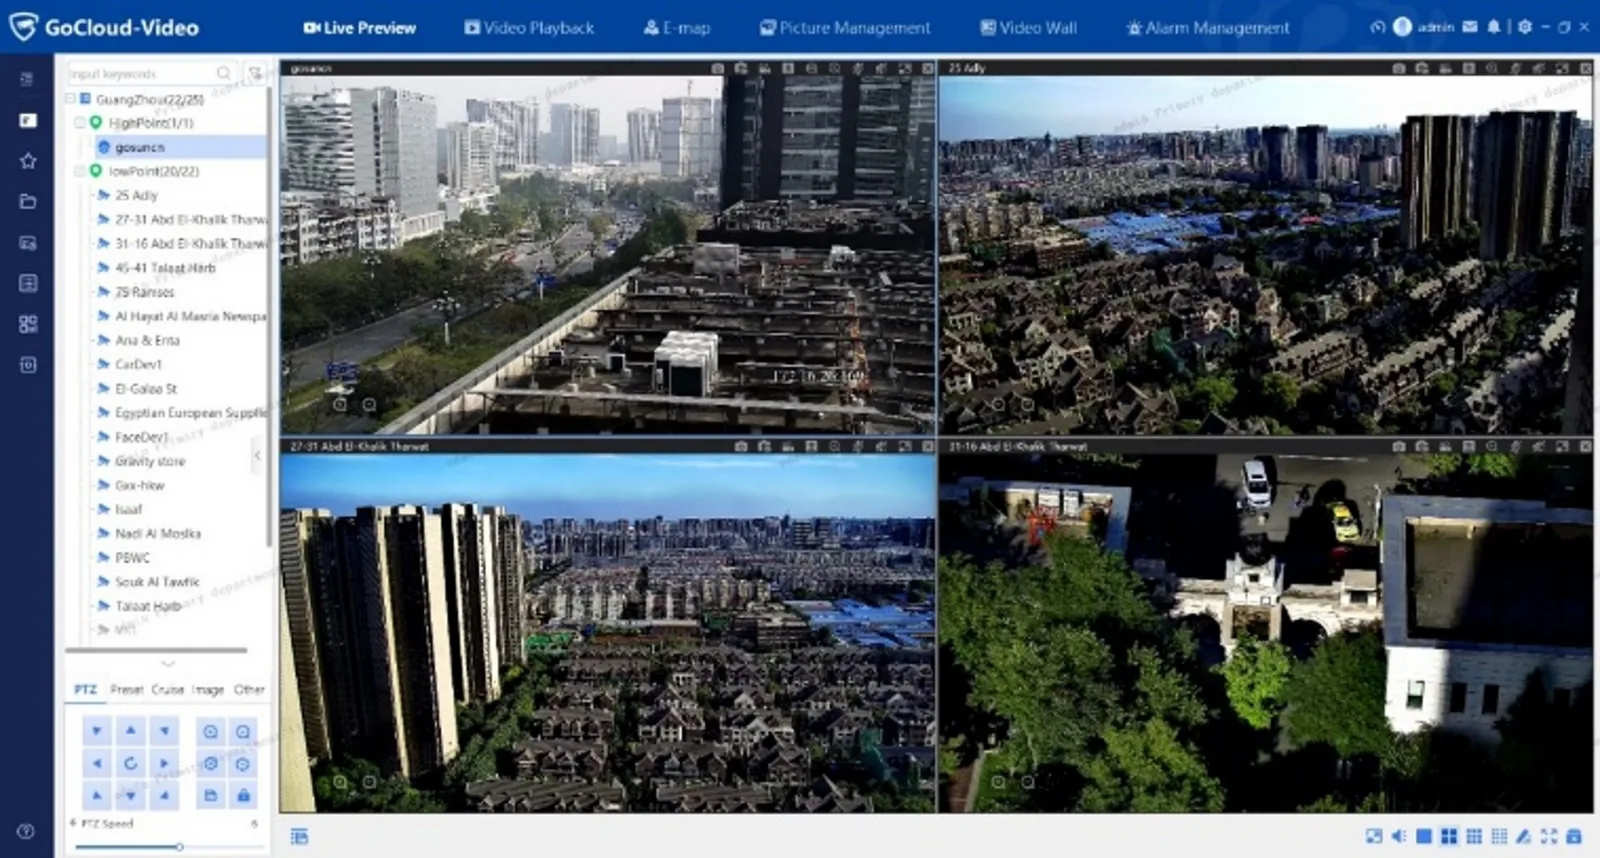Enter fullscreen from bottom toolbar
Viewport: 1600px width, 858px height.
tap(1549, 836)
